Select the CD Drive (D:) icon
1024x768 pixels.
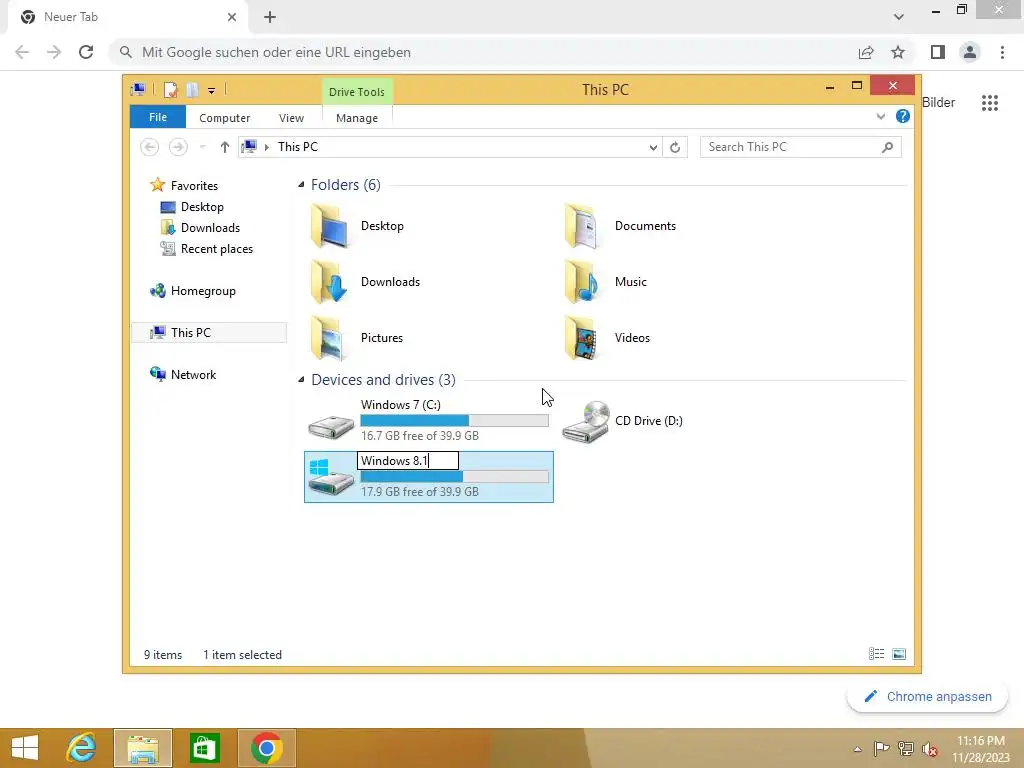coord(586,422)
